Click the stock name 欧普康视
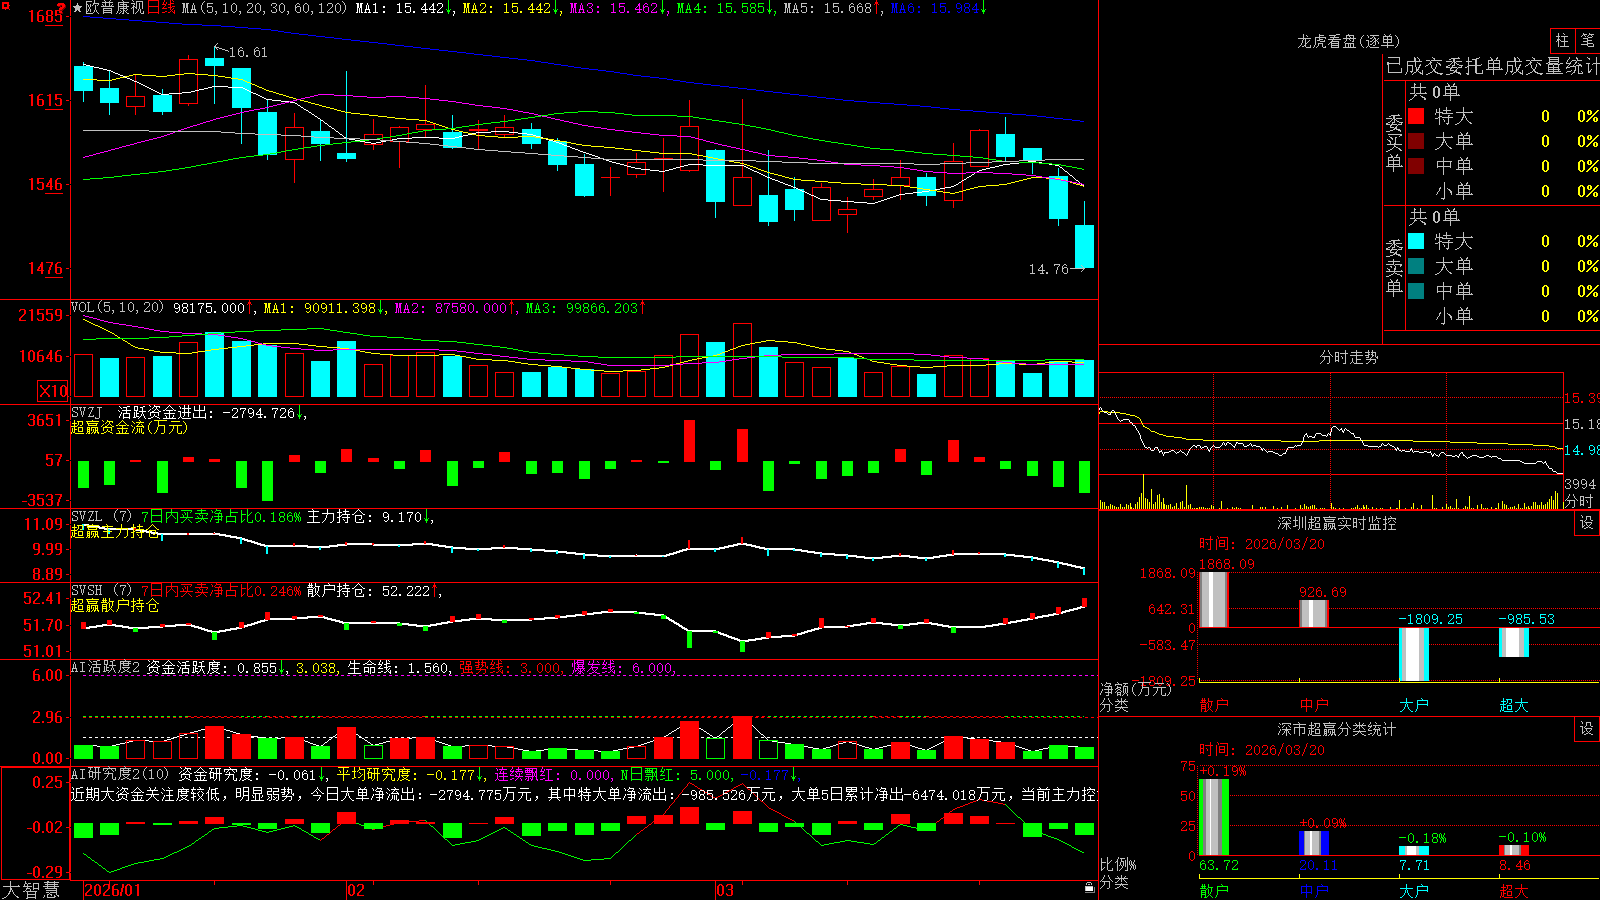This screenshot has height=900, width=1600. coord(114,8)
